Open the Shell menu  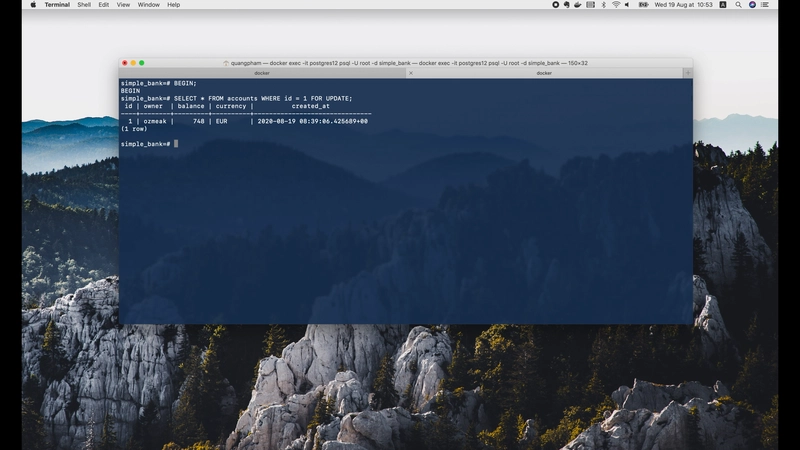pyautogui.click(x=84, y=5)
